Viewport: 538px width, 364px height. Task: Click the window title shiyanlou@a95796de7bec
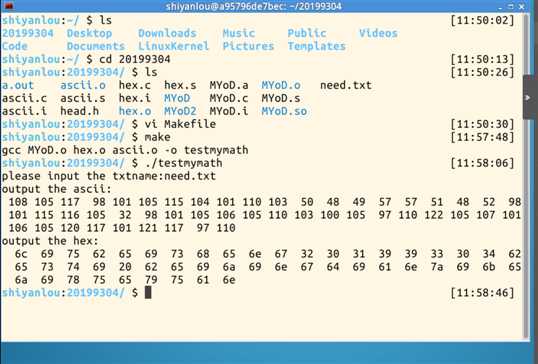(x=254, y=6)
